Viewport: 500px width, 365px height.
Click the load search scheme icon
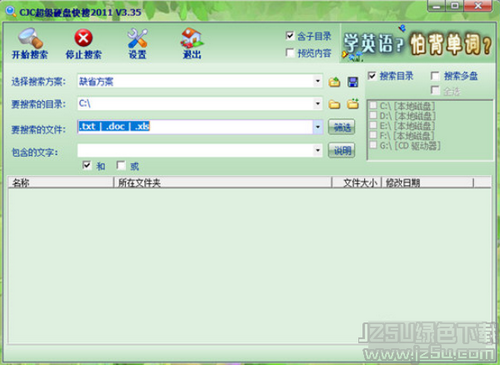click(x=334, y=82)
